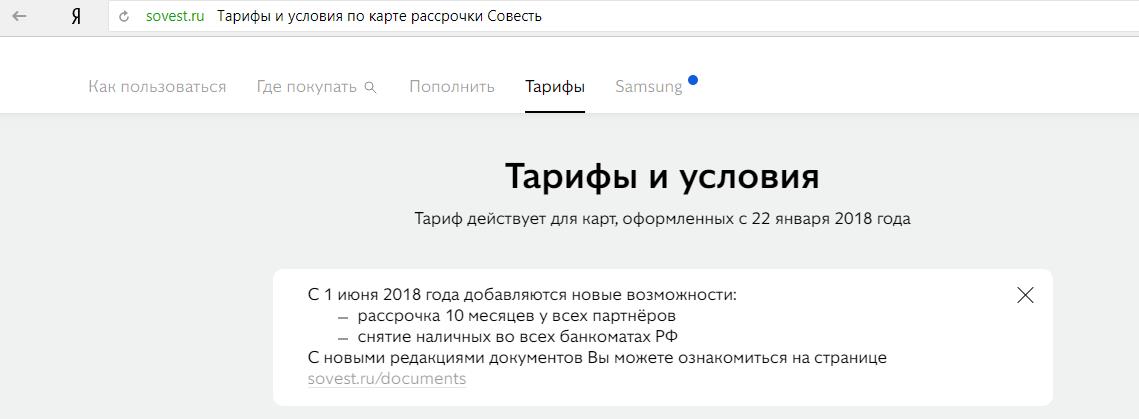Viewport: 1139px width, 419px height.
Task: Click the blue dot beside Samsung
Action: (x=693, y=80)
